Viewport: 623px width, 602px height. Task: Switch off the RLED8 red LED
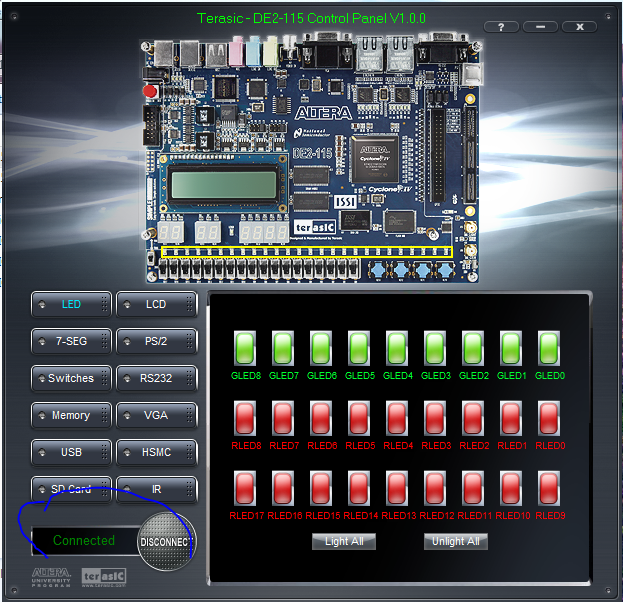pos(244,418)
